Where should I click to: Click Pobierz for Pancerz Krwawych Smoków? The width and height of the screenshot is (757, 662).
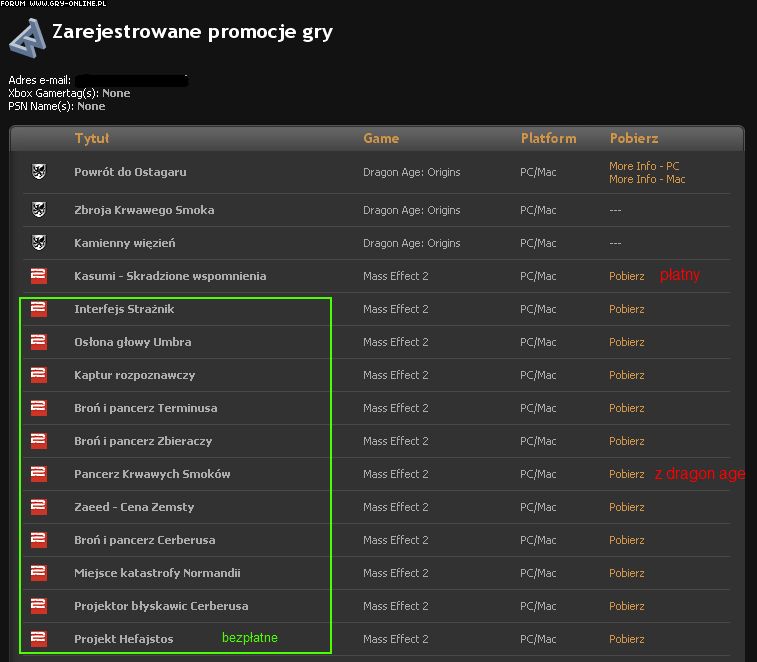(x=627, y=474)
